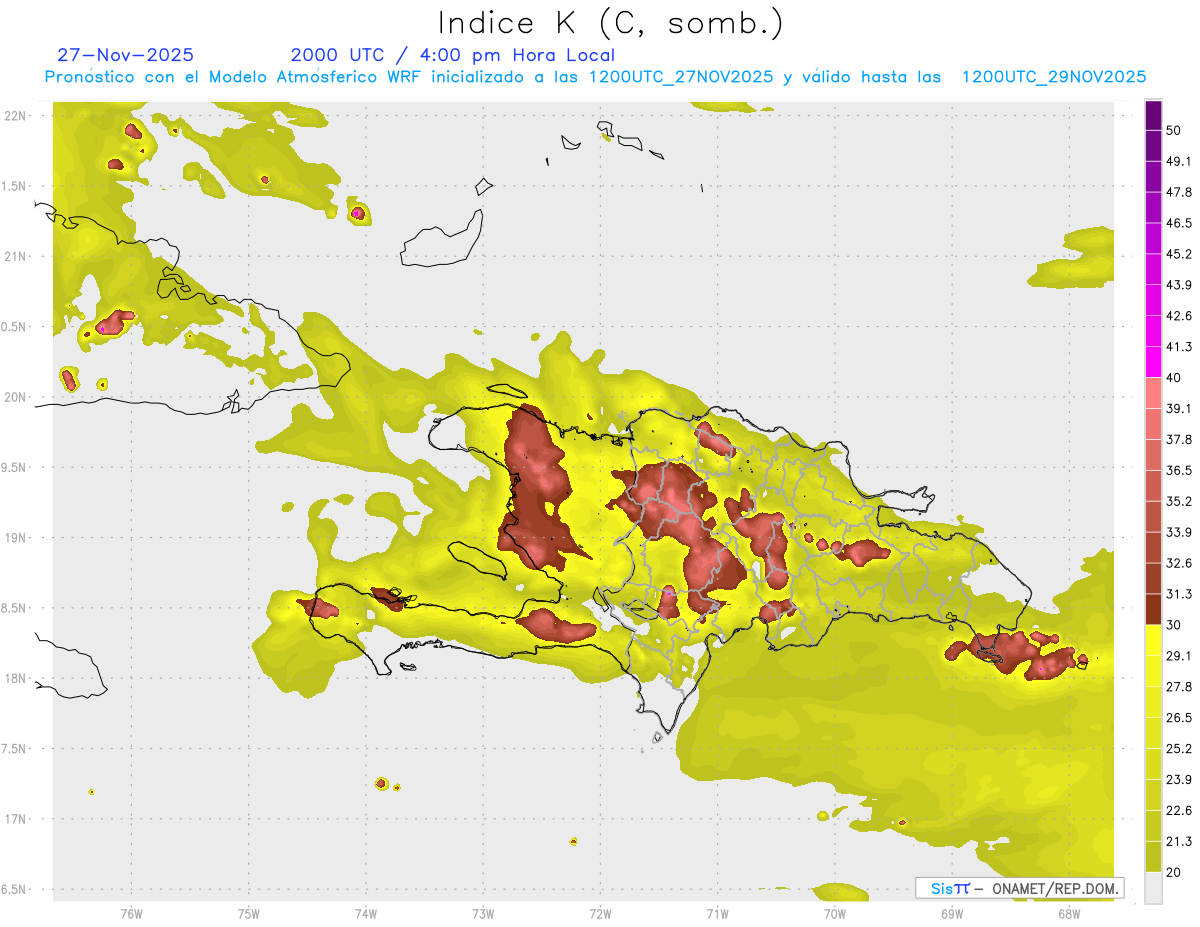
Task: Click the '75W' longitude label
Action: tap(248, 913)
